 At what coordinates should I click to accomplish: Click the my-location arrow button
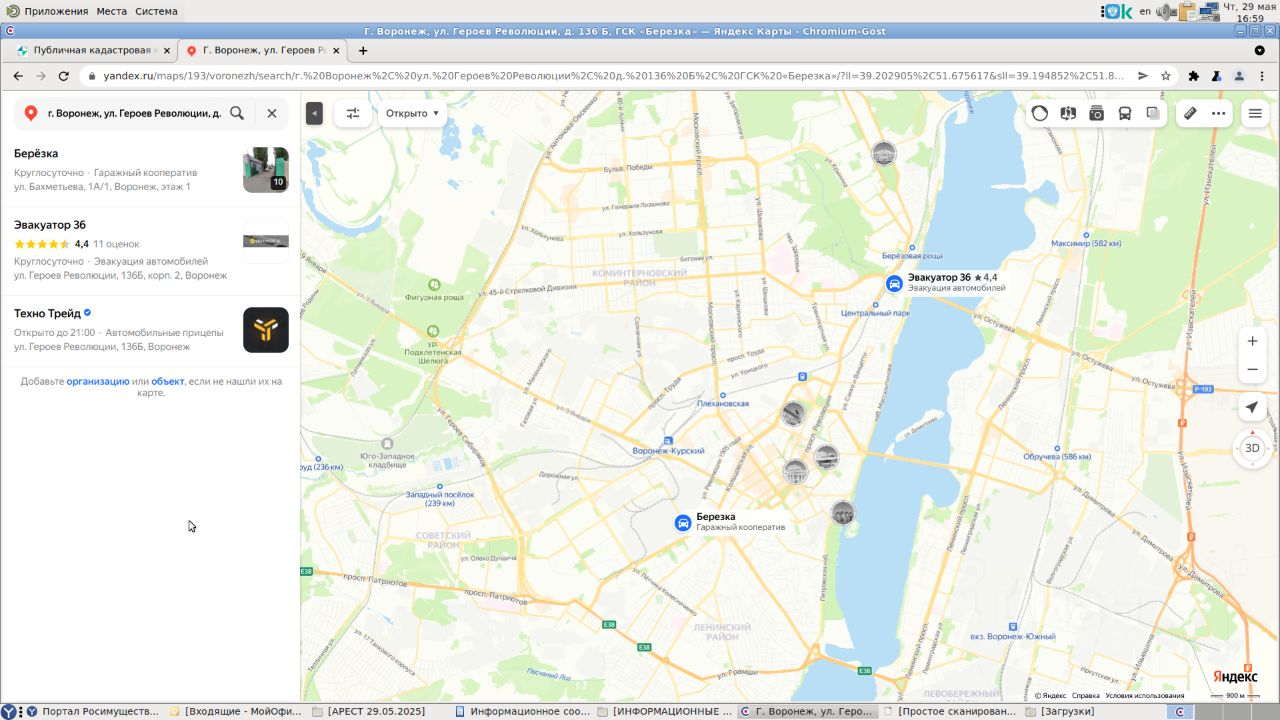click(x=1252, y=407)
